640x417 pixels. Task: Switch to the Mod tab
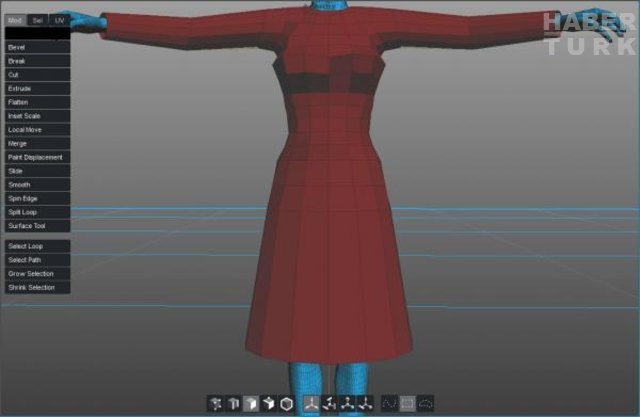pos(14,20)
